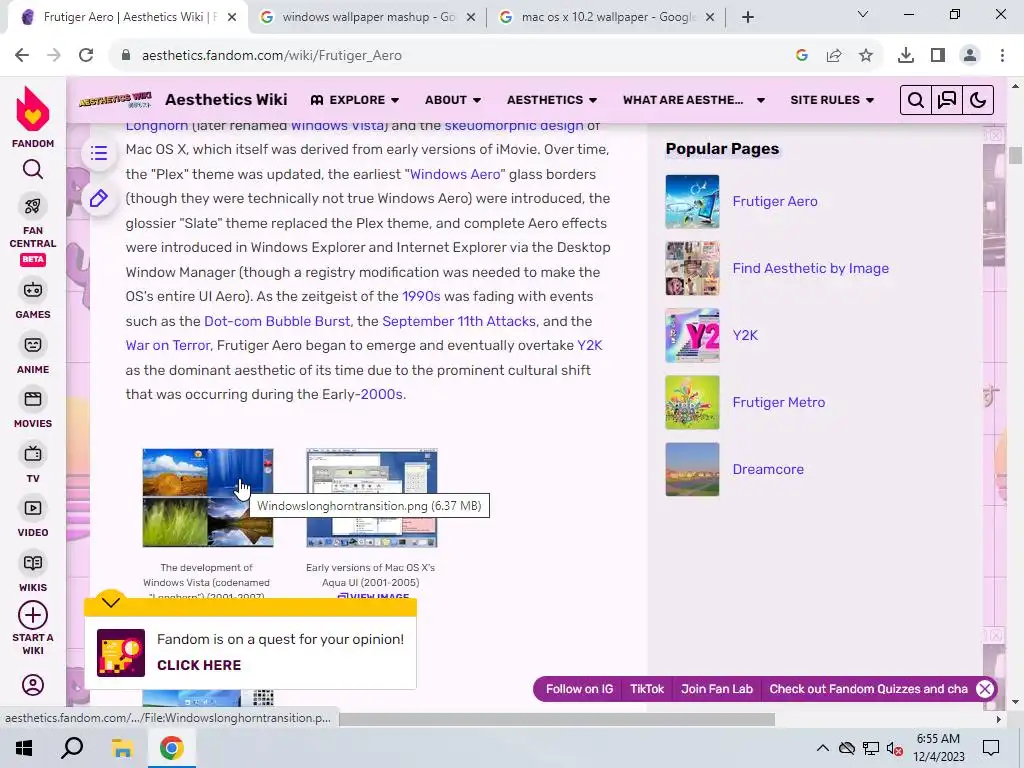This screenshot has width=1024, height=768.
Task: Go back with the browser back arrow
Action: pyautogui.click(x=22, y=56)
